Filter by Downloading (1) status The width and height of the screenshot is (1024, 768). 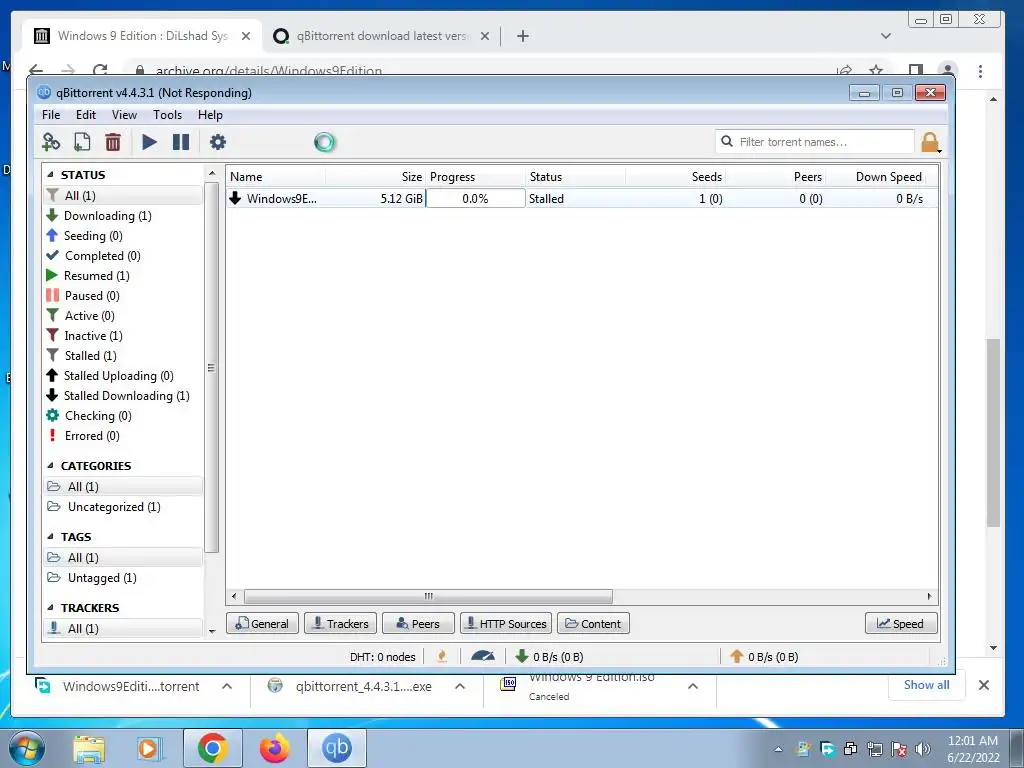(x=107, y=216)
